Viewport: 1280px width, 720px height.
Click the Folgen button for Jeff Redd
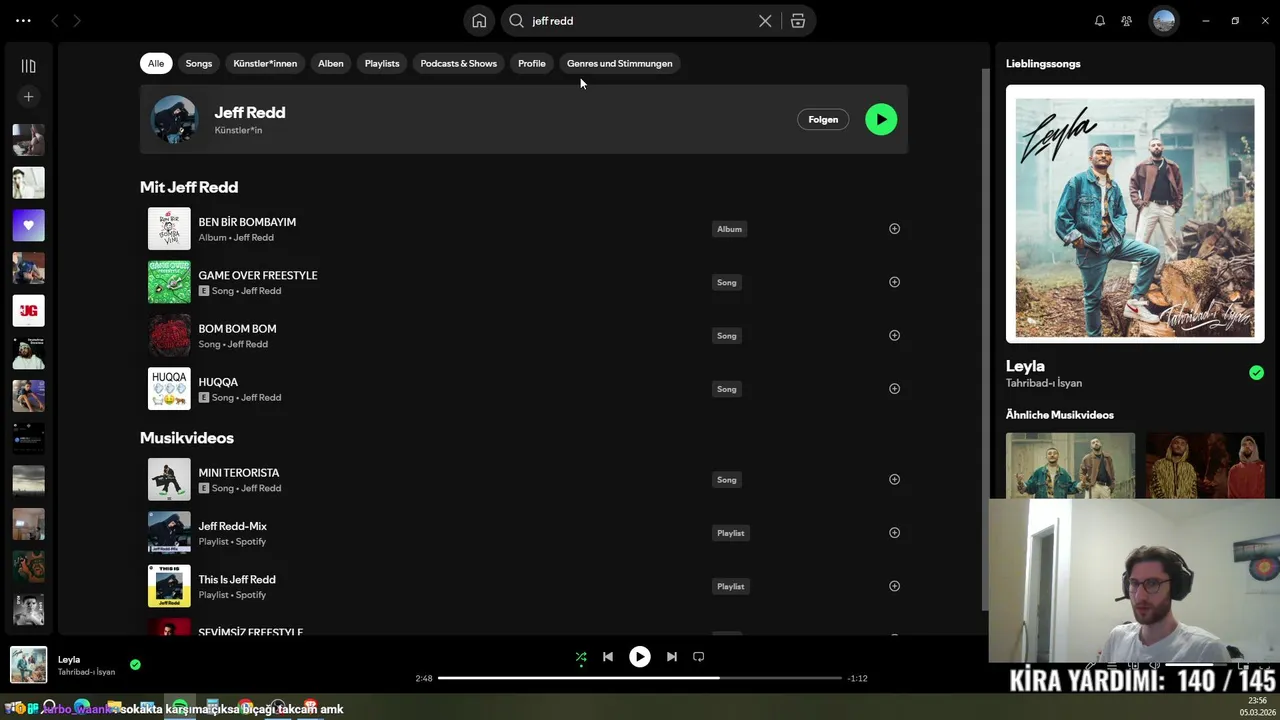click(x=823, y=119)
